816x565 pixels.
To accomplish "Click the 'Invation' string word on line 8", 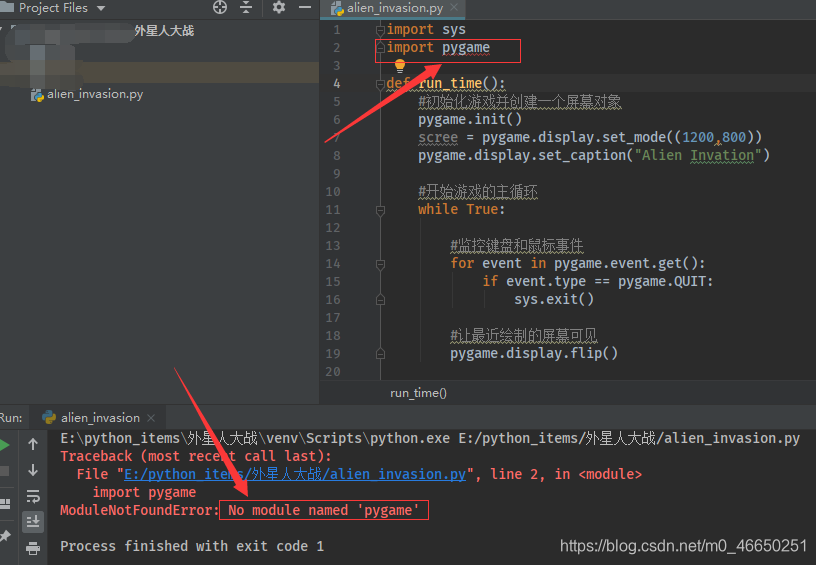I will point(722,155).
